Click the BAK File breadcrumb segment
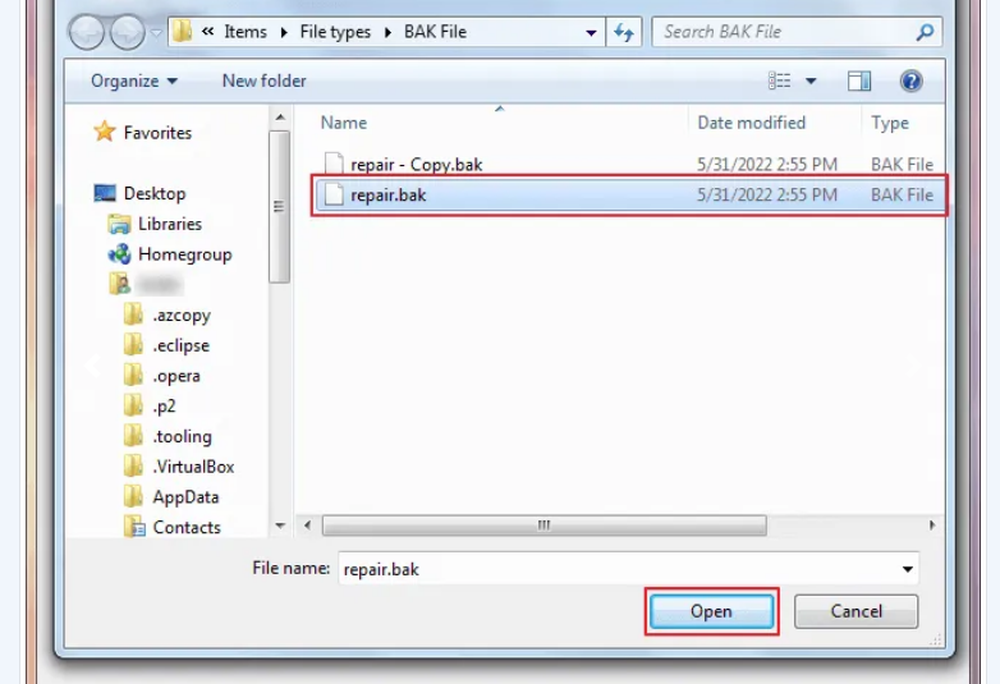 [435, 32]
